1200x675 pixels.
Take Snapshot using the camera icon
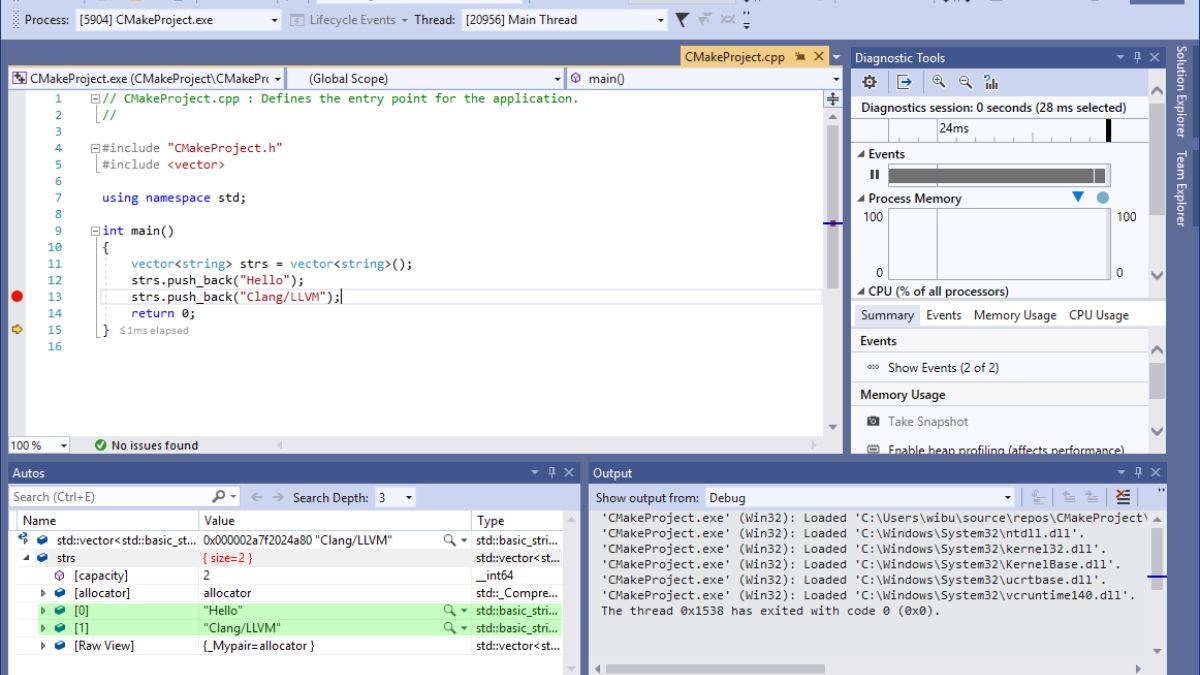point(873,422)
